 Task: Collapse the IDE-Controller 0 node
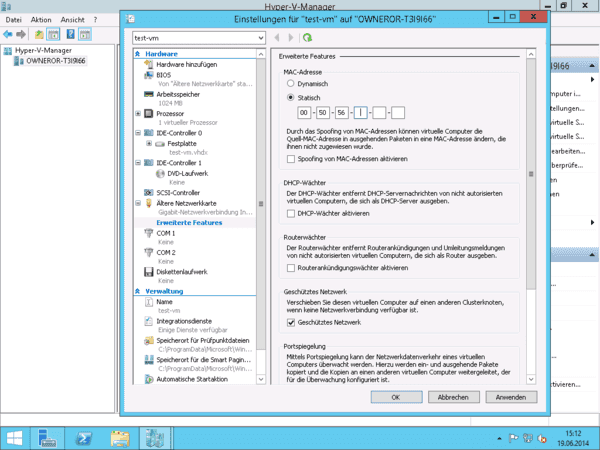pyautogui.click(x=138, y=133)
